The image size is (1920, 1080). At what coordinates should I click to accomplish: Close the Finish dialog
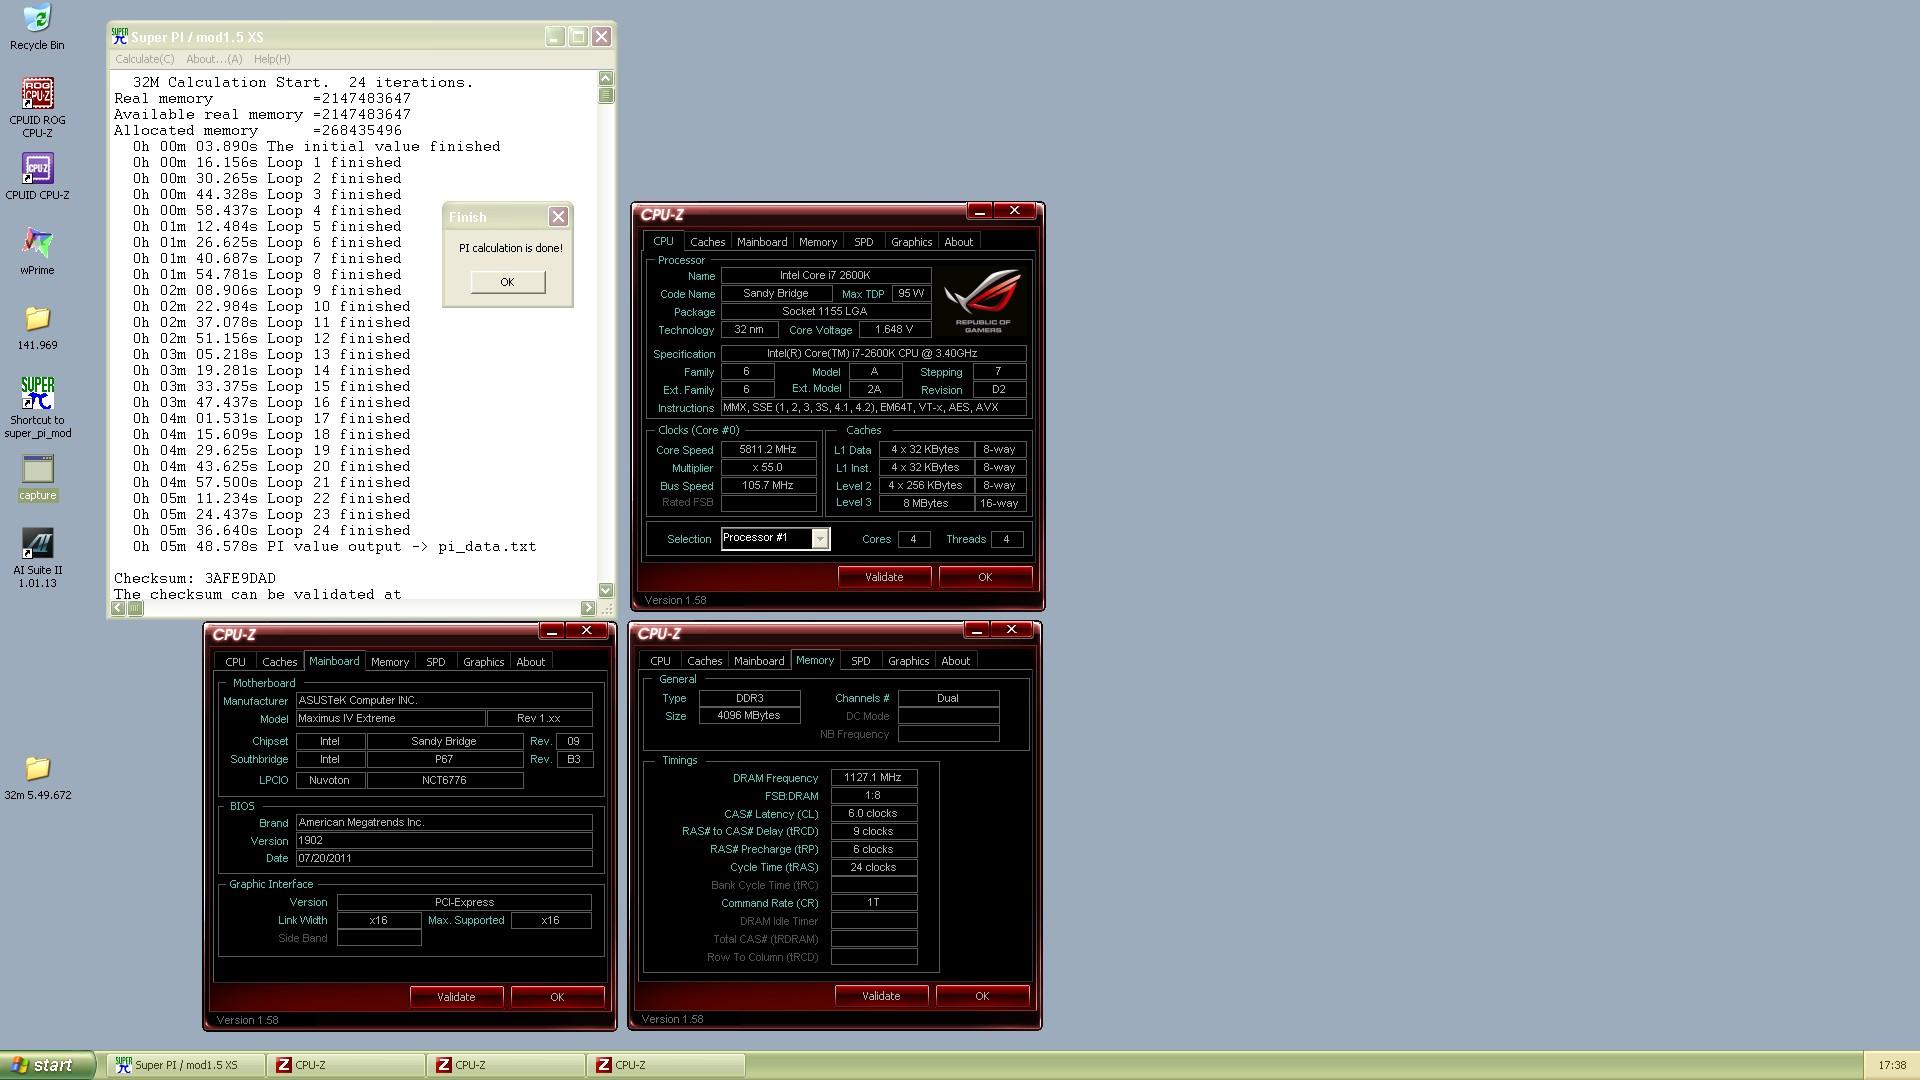558,216
